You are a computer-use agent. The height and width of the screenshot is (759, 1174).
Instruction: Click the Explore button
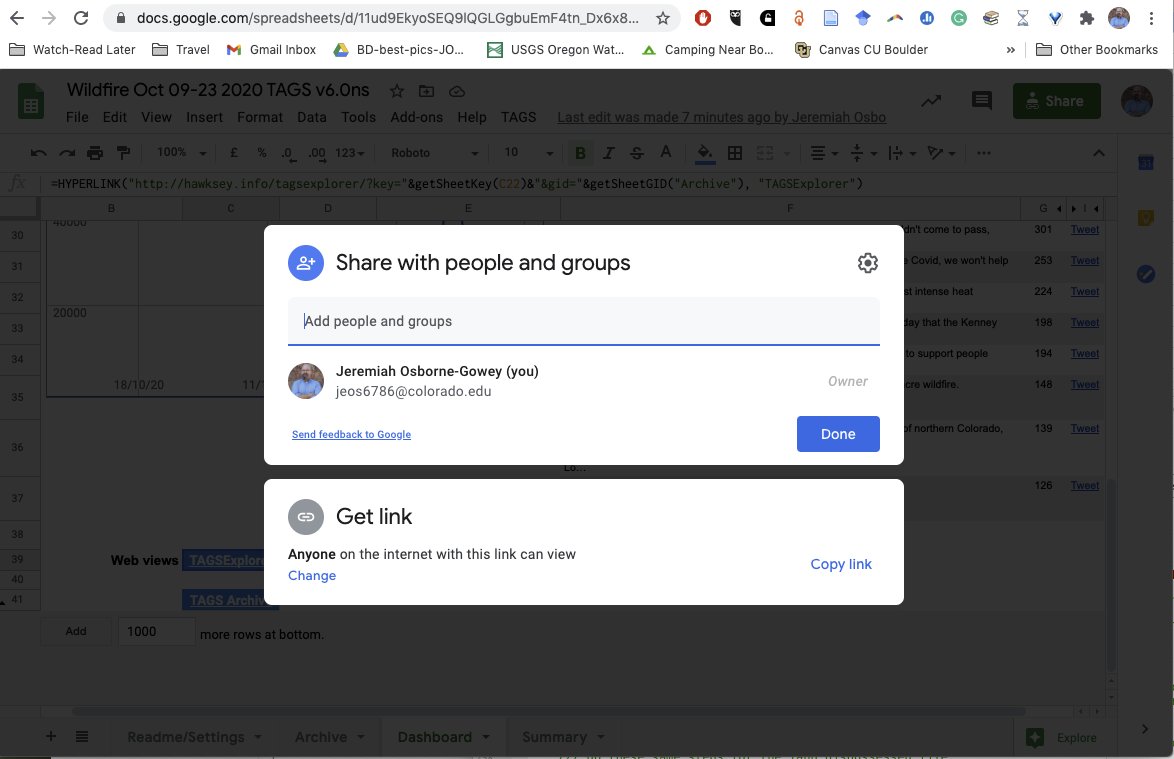[x=1061, y=738]
